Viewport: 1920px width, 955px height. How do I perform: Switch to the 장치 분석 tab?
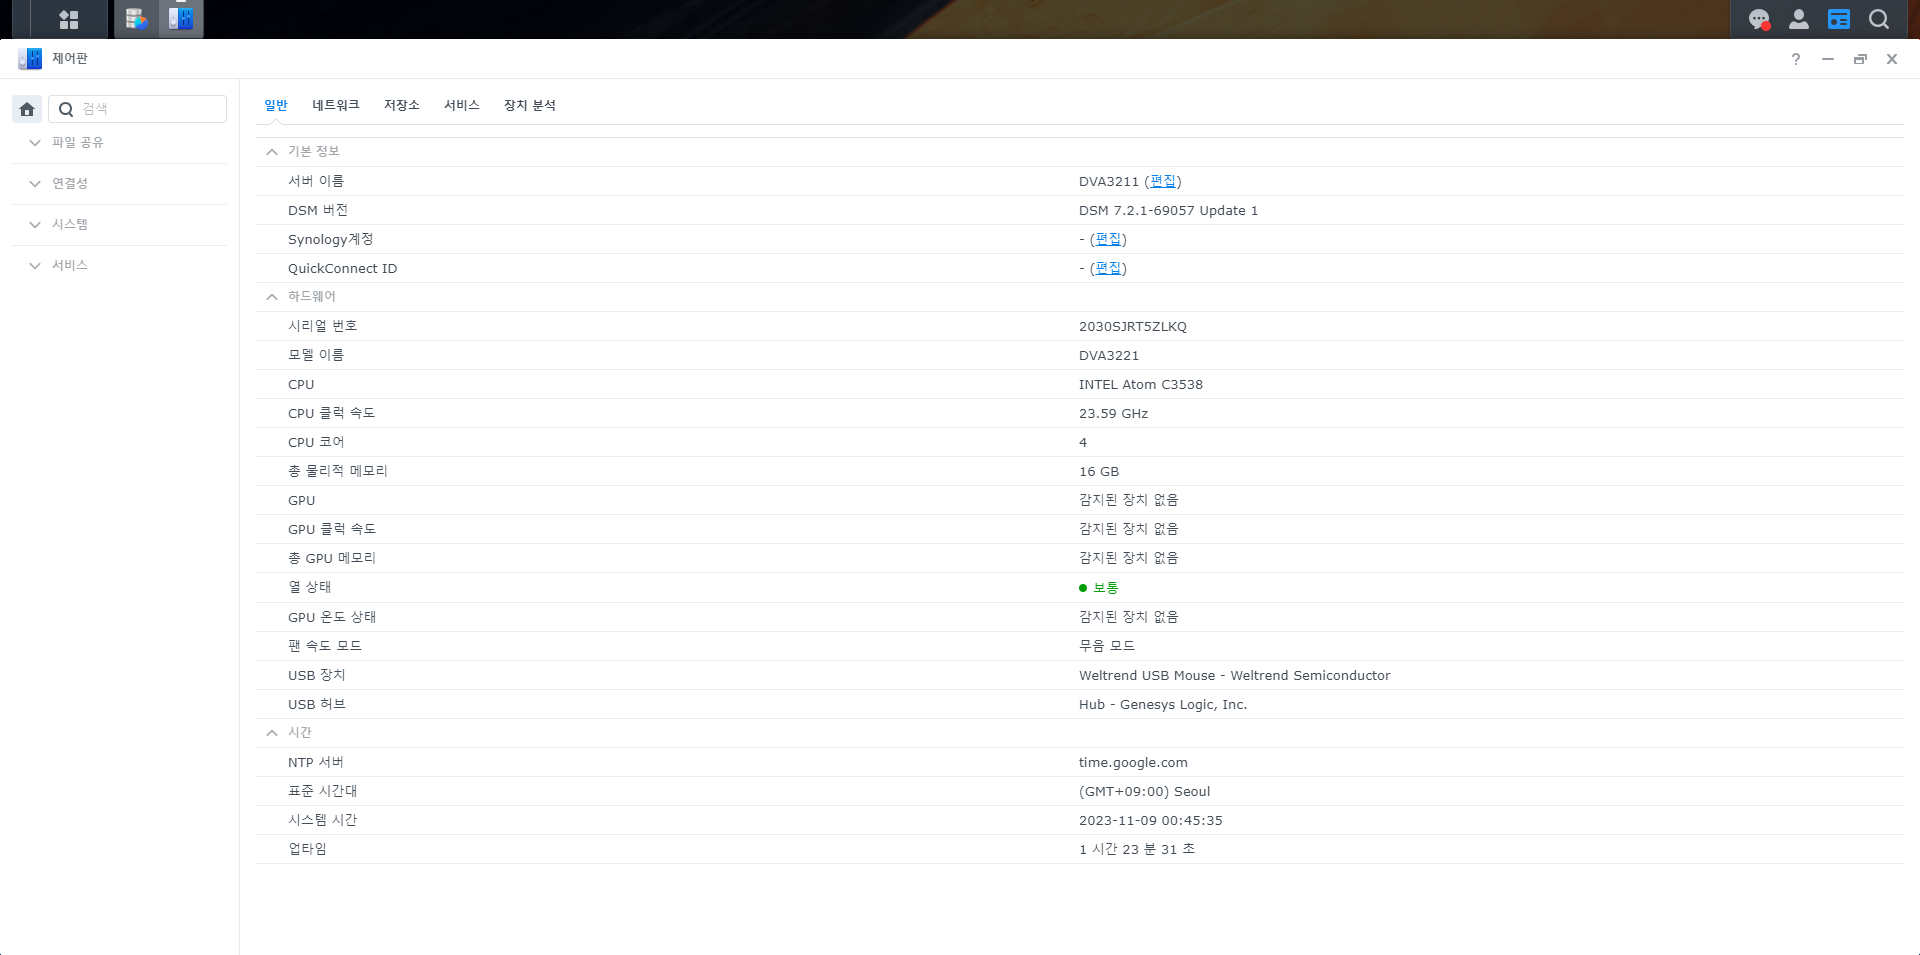[530, 105]
